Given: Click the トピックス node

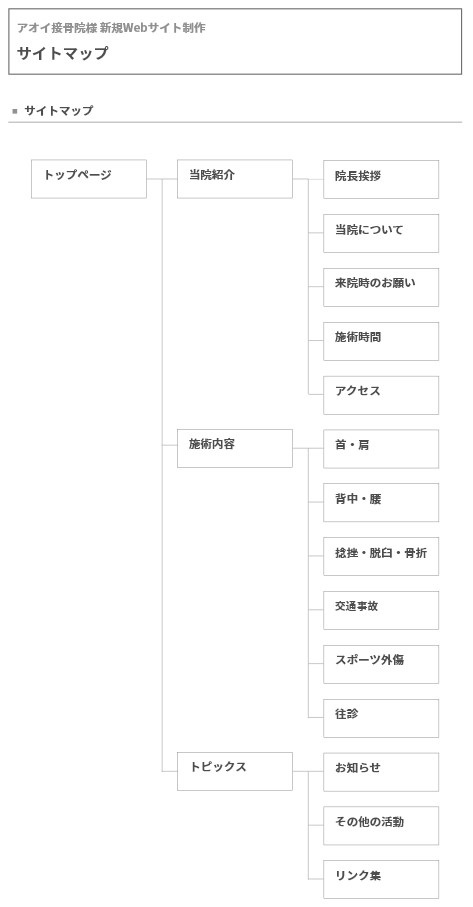Looking at the screenshot, I should 235,771.
